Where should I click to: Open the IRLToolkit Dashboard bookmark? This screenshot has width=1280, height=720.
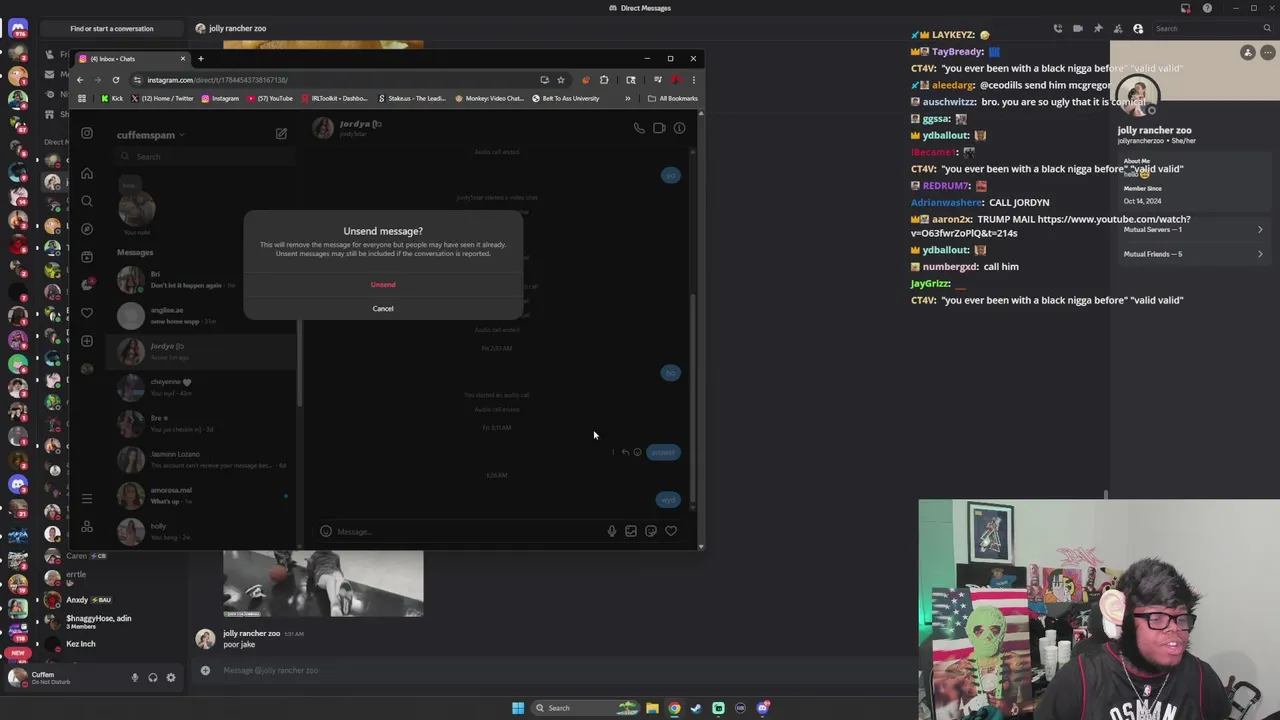point(334,99)
